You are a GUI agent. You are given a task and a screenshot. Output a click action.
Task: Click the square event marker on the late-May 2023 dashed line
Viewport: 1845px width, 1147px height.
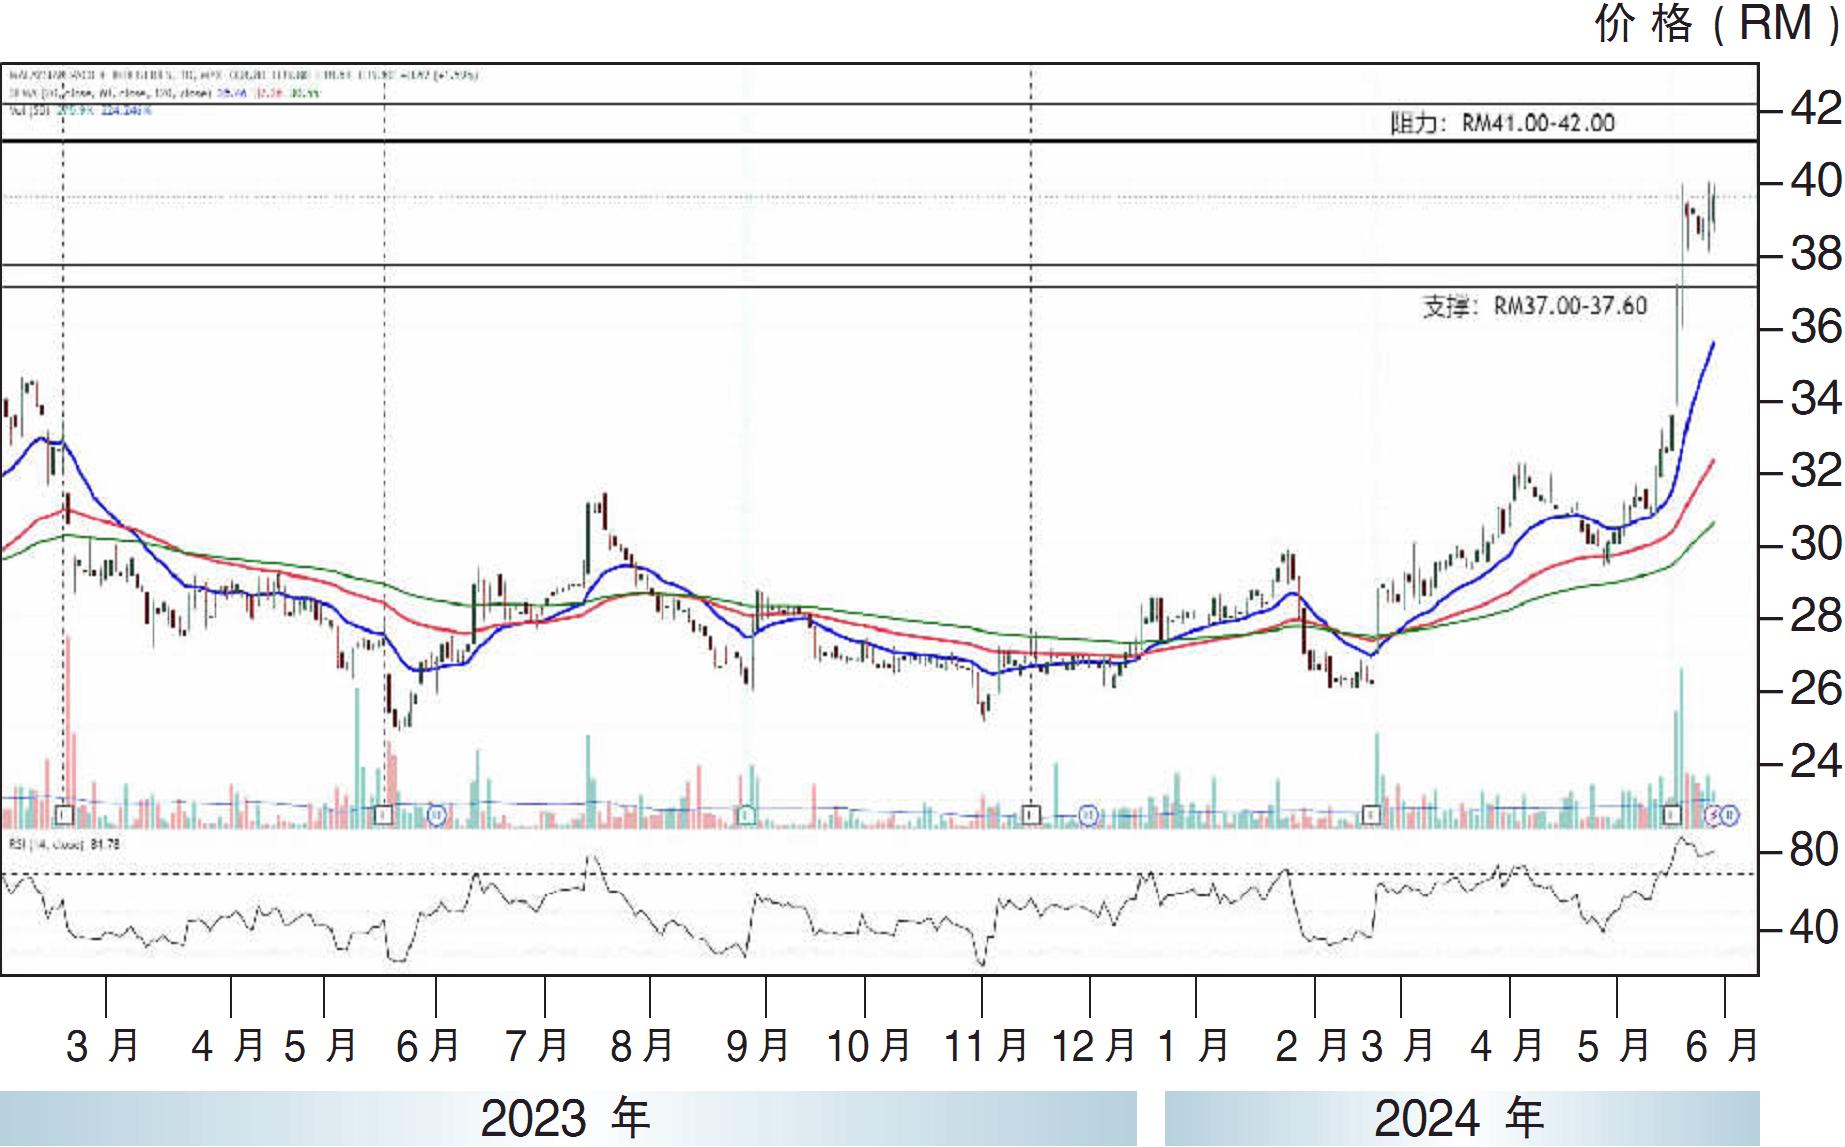(x=384, y=815)
